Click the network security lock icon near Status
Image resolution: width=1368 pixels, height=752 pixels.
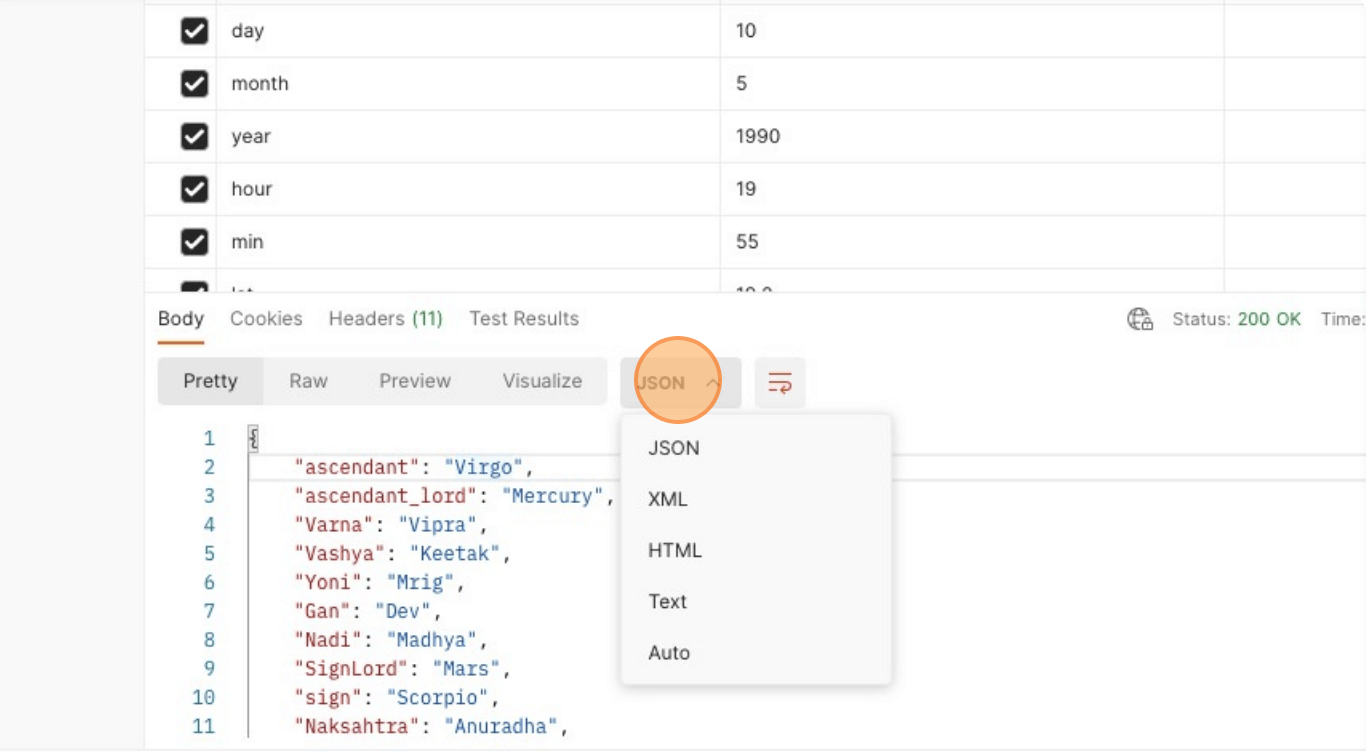pyautogui.click(x=1138, y=319)
